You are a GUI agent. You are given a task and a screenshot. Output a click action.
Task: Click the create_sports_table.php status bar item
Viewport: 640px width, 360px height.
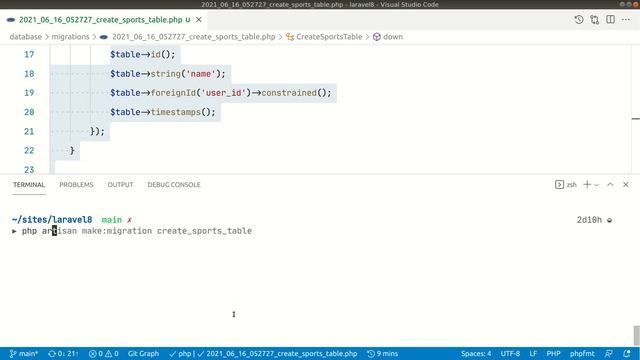(278, 353)
